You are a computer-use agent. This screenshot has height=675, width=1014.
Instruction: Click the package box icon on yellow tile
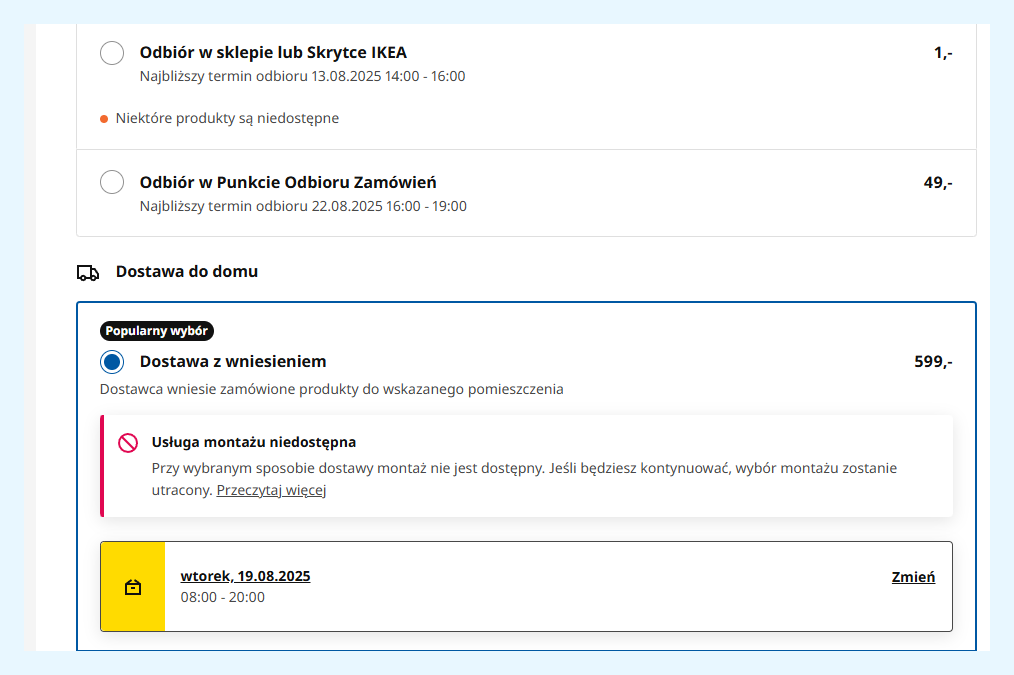(133, 587)
